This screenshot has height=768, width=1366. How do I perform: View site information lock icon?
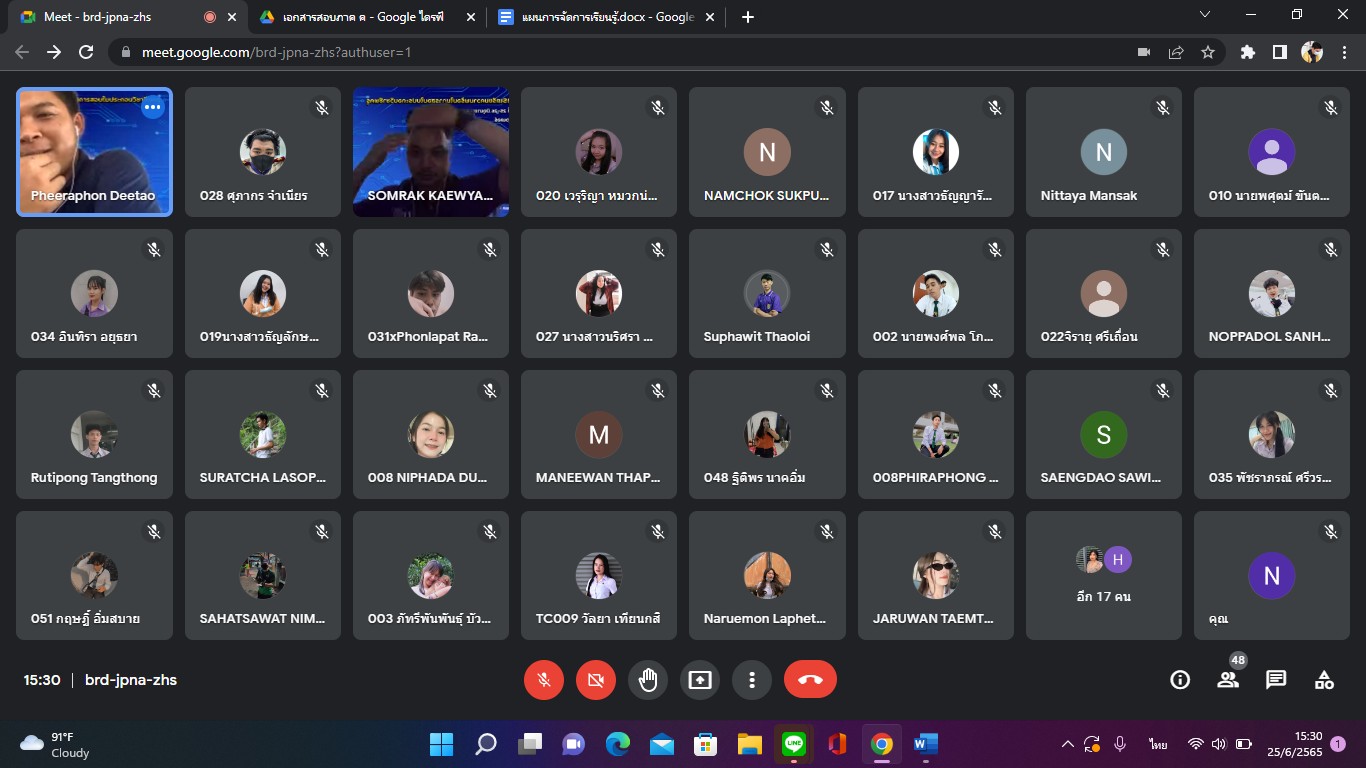pos(125,52)
